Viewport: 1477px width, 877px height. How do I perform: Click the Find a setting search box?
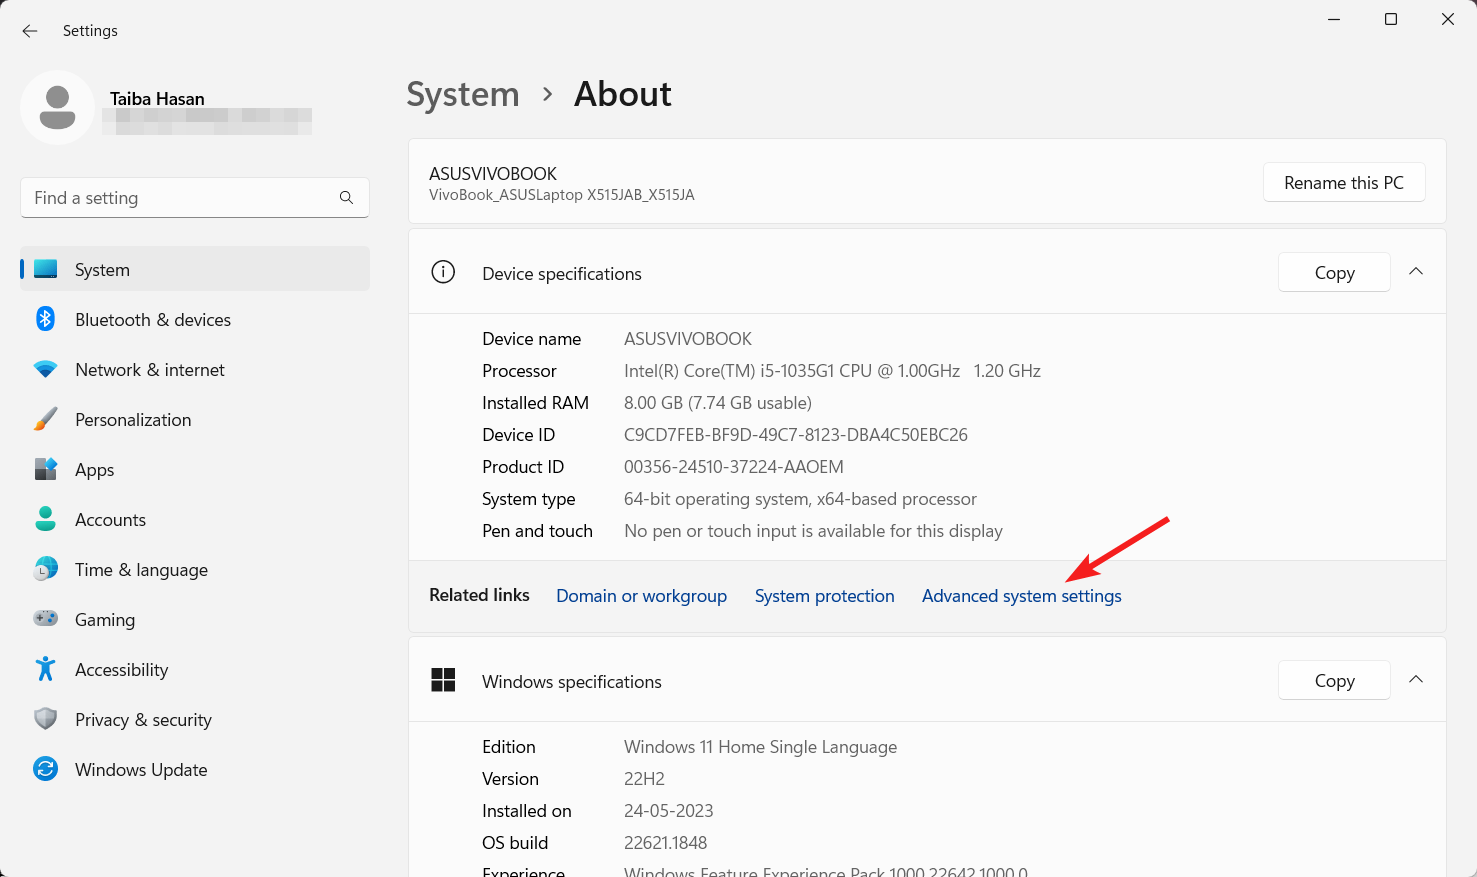(195, 198)
